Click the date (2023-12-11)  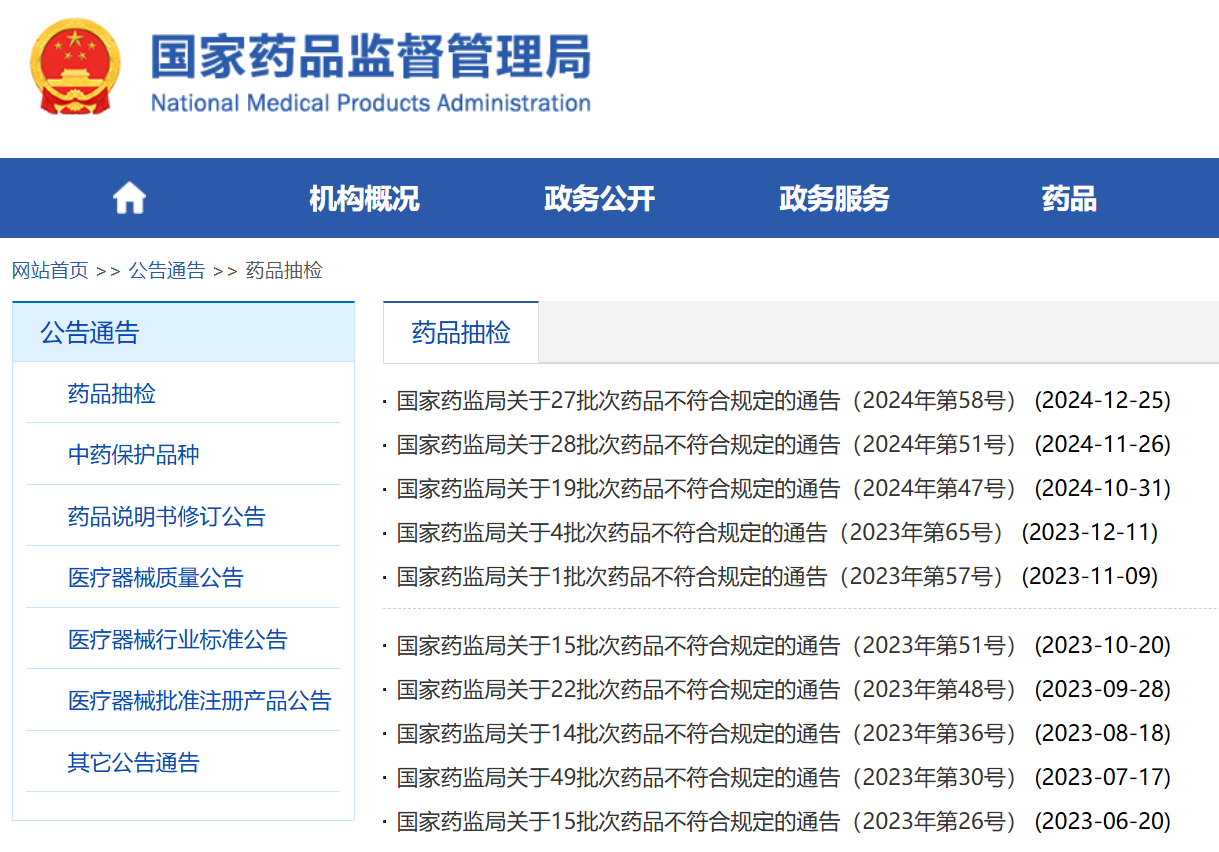point(1090,532)
